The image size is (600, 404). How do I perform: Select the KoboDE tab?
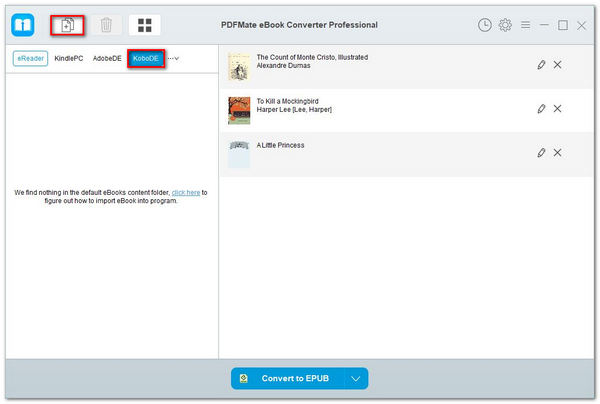coord(146,59)
